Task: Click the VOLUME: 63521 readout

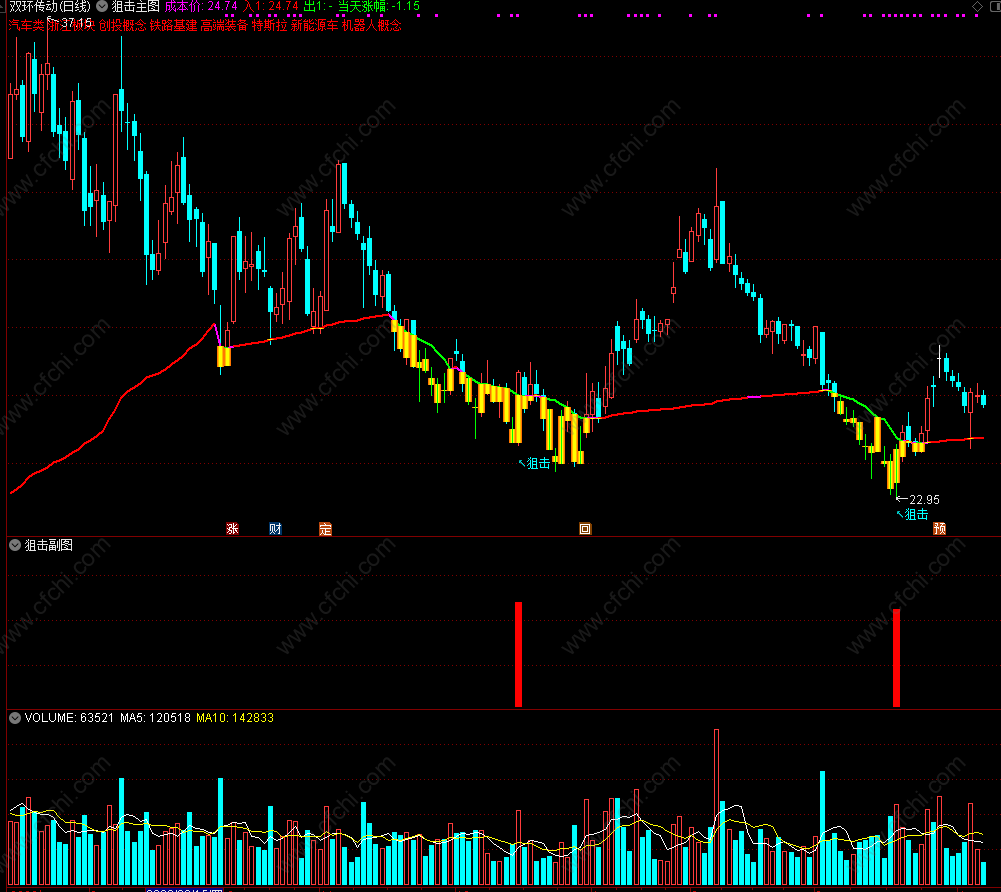Action: (69, 718)
